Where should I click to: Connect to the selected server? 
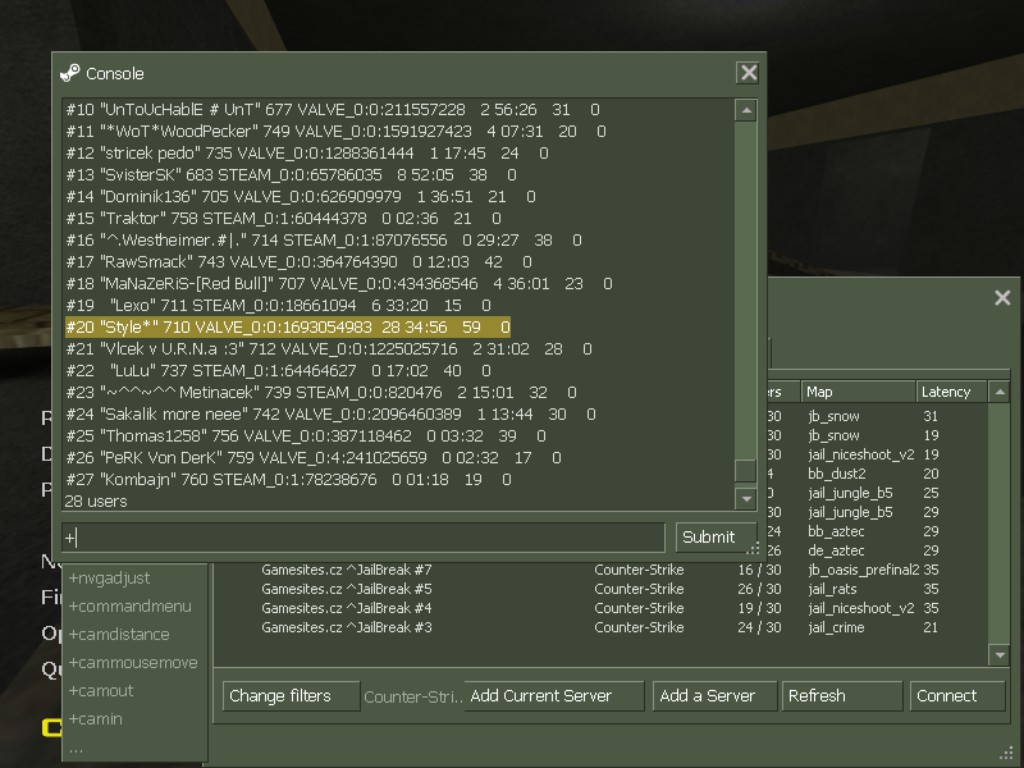coord(957,696)
